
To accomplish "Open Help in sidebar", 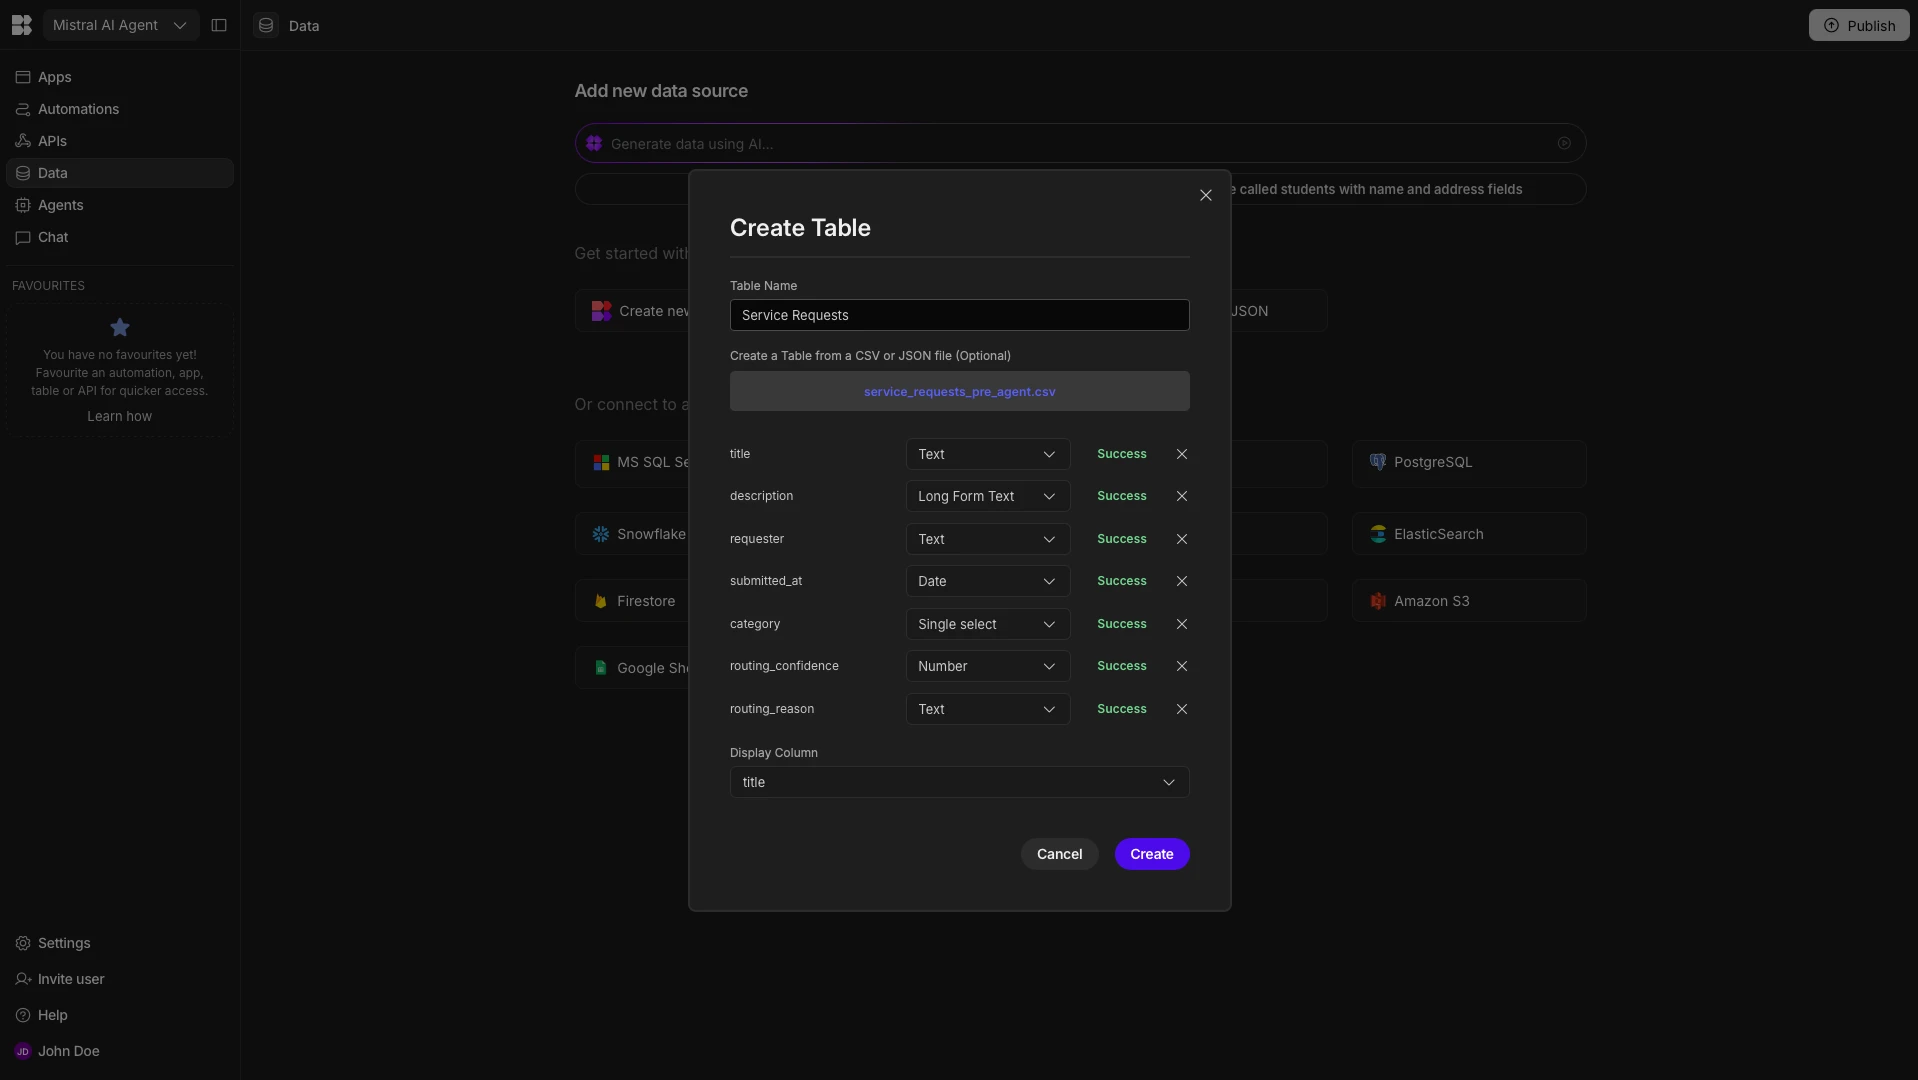I will [x=120, y=1015].
